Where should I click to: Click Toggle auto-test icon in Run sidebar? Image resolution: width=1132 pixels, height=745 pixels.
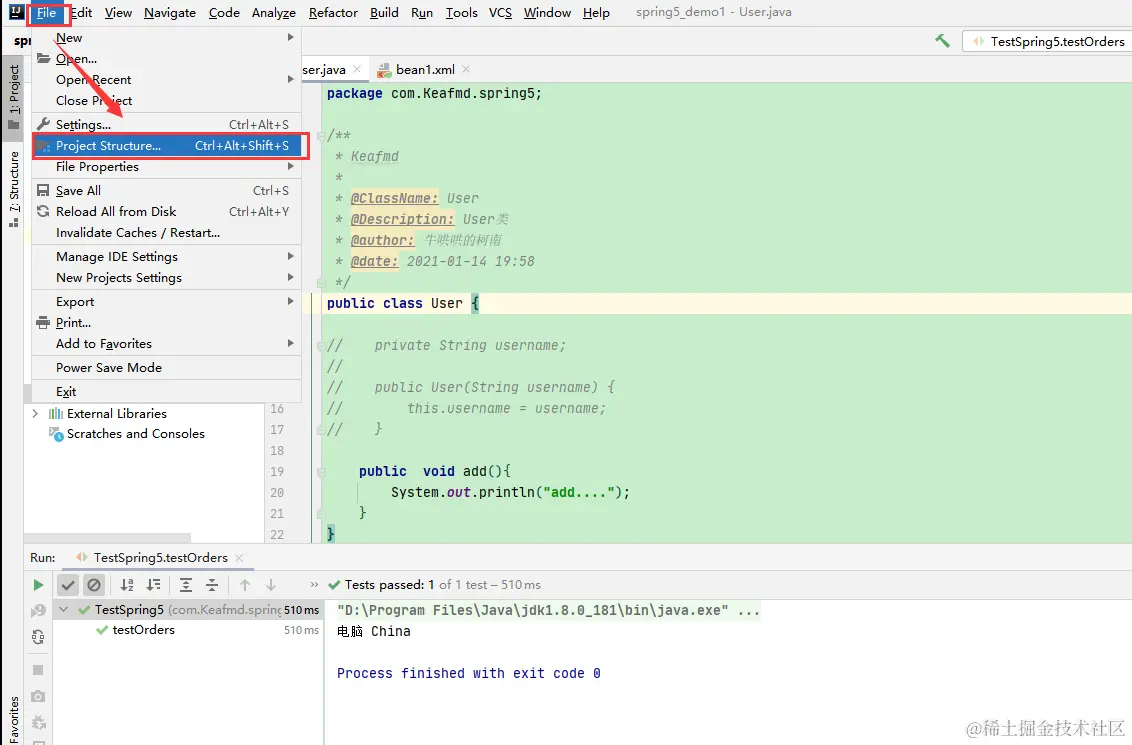click(x=38, y=637)
